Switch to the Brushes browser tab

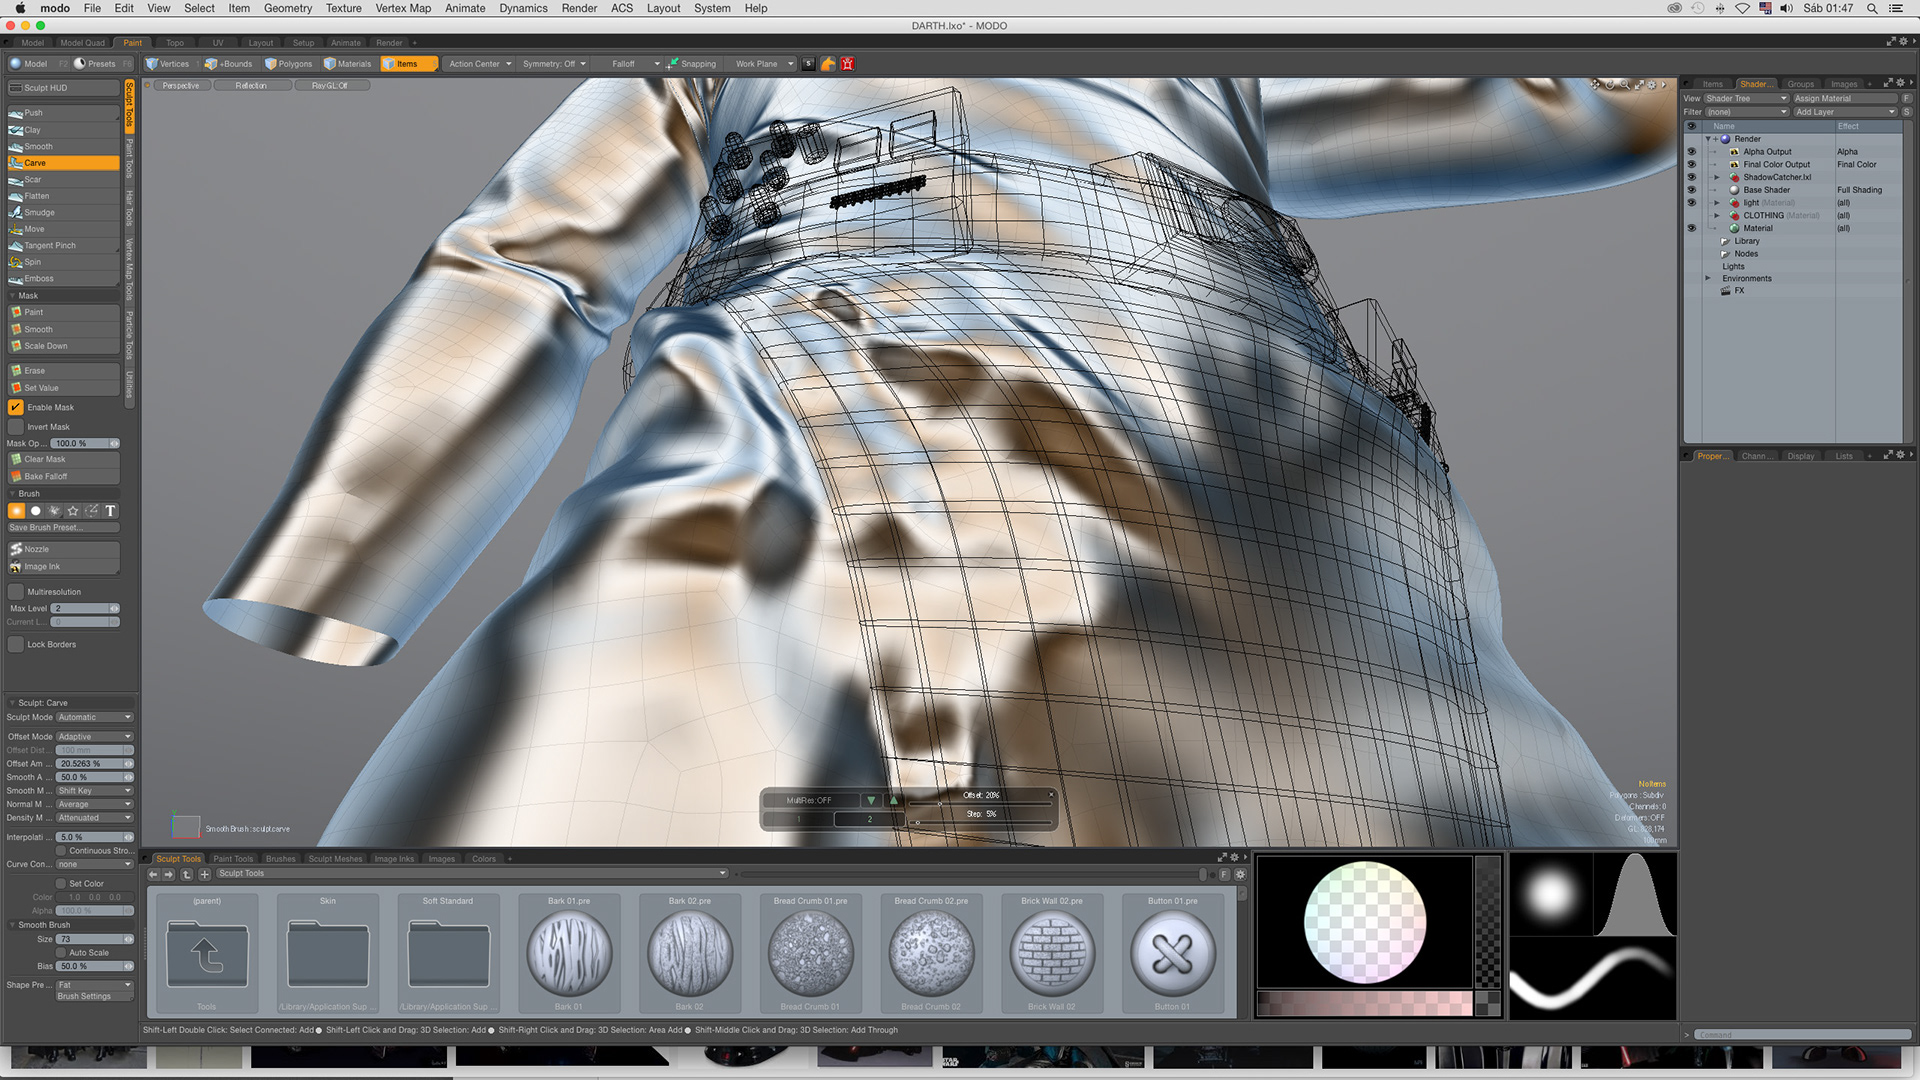pos(281,859)
